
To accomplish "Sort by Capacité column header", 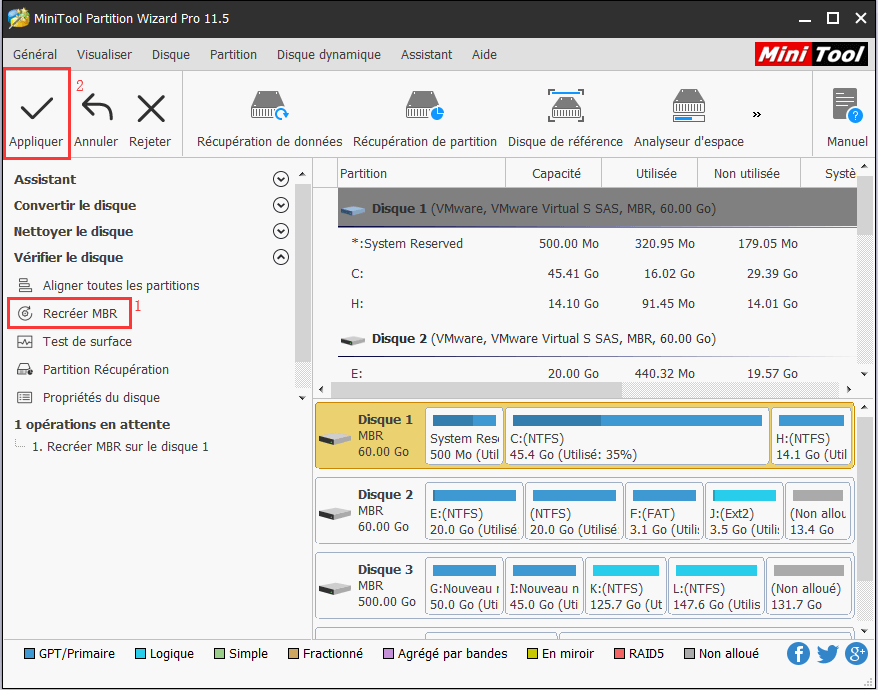I will click(554, 174).
